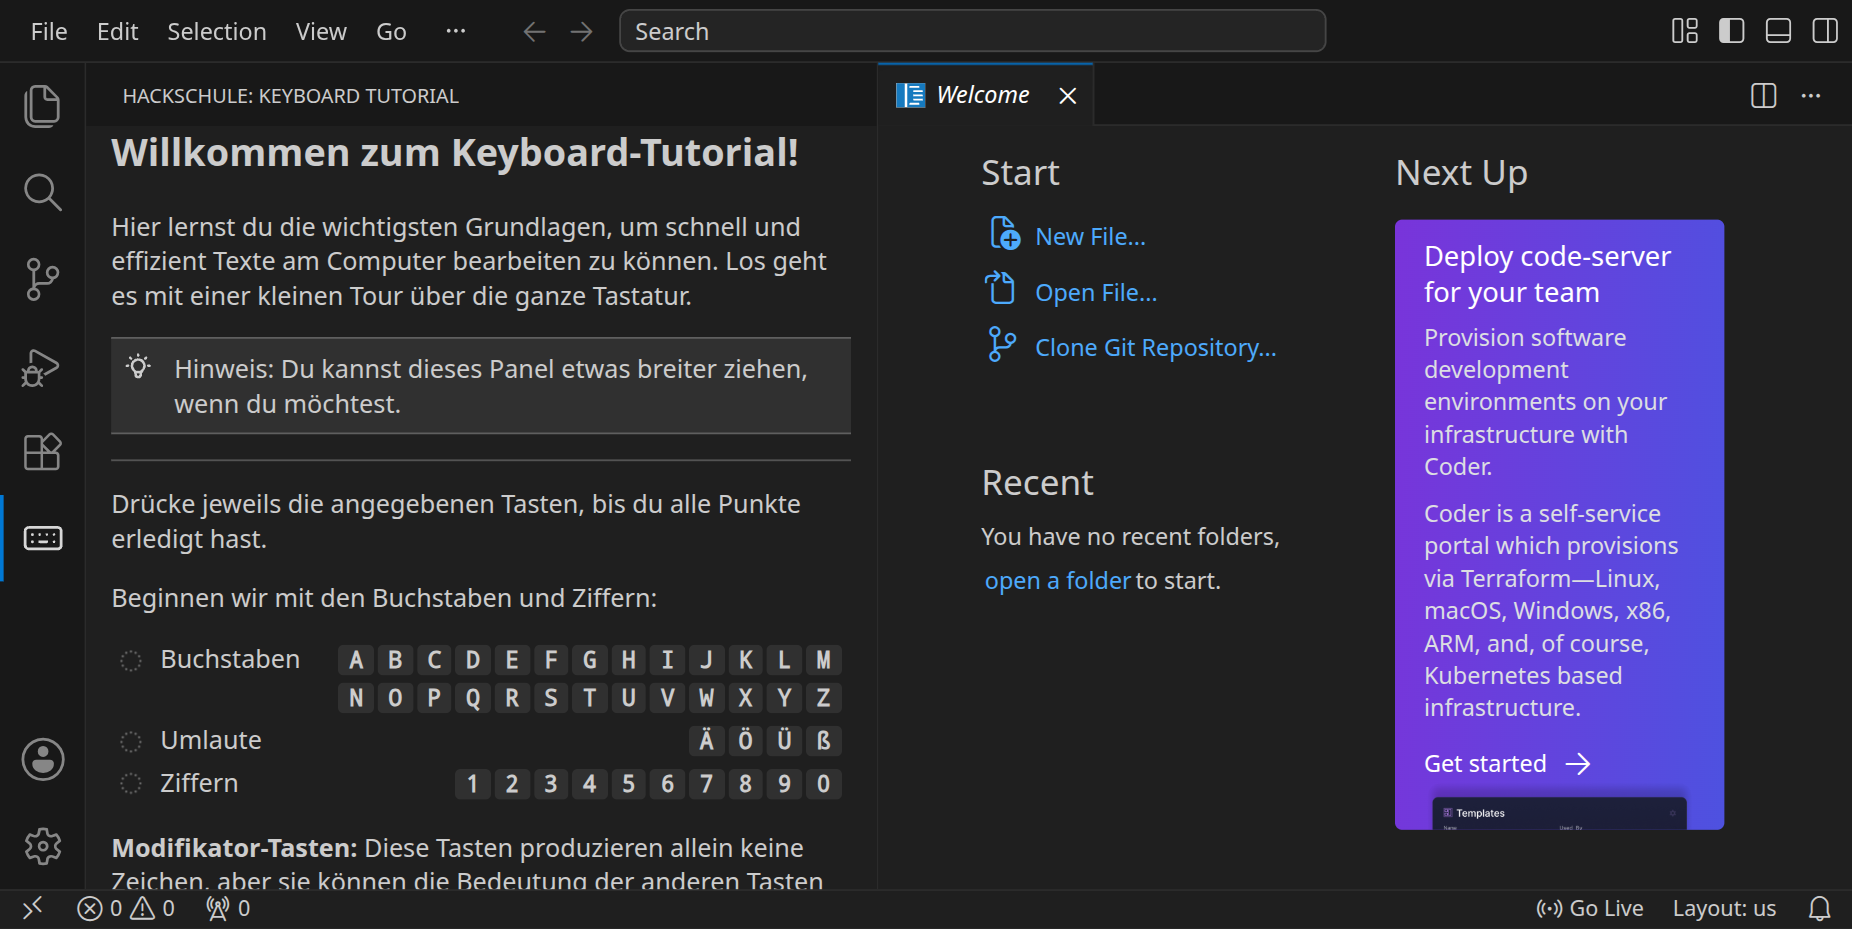The image size is (1852, 929).
Task: Select the Keyboard Tutorial activity bar icon
Action: pyautogui.click(x=42, y=538)
